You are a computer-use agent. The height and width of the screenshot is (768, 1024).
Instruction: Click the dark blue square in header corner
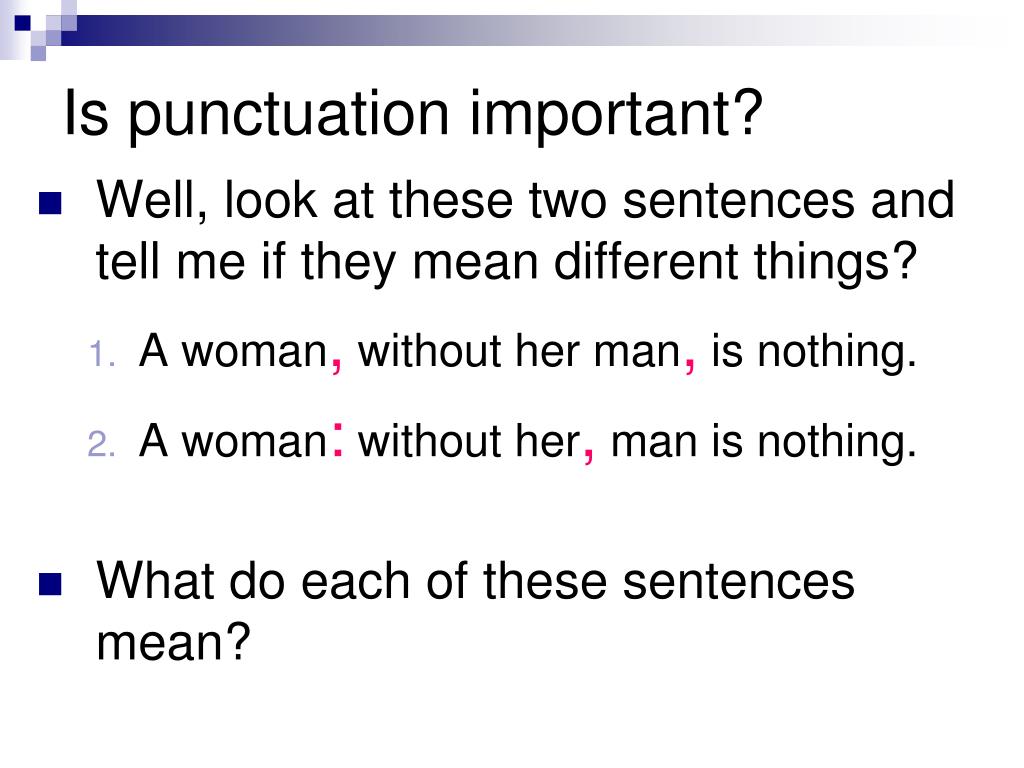pos(22,23)
